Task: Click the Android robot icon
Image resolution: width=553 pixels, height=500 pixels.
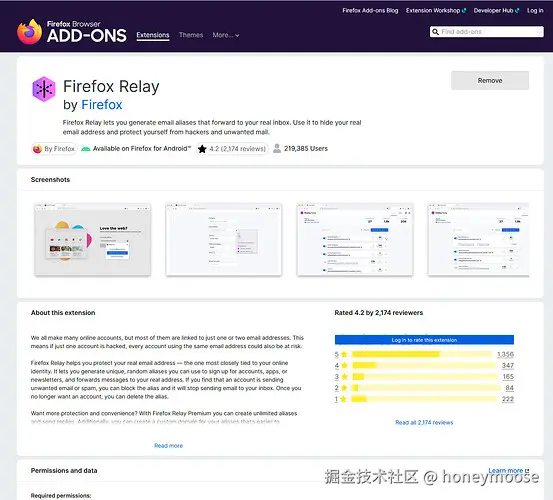Action: (86, 149)
